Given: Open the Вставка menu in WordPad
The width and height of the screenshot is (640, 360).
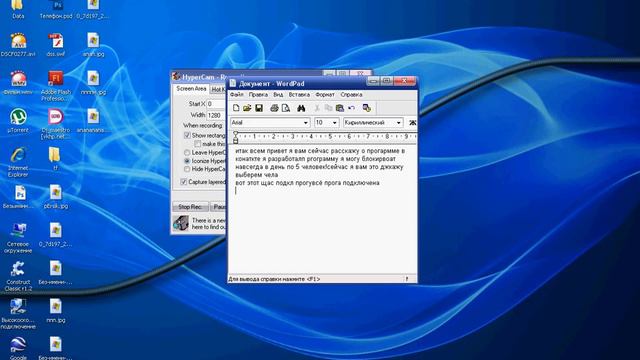Looking at the screenshot, I should point(299,95).
